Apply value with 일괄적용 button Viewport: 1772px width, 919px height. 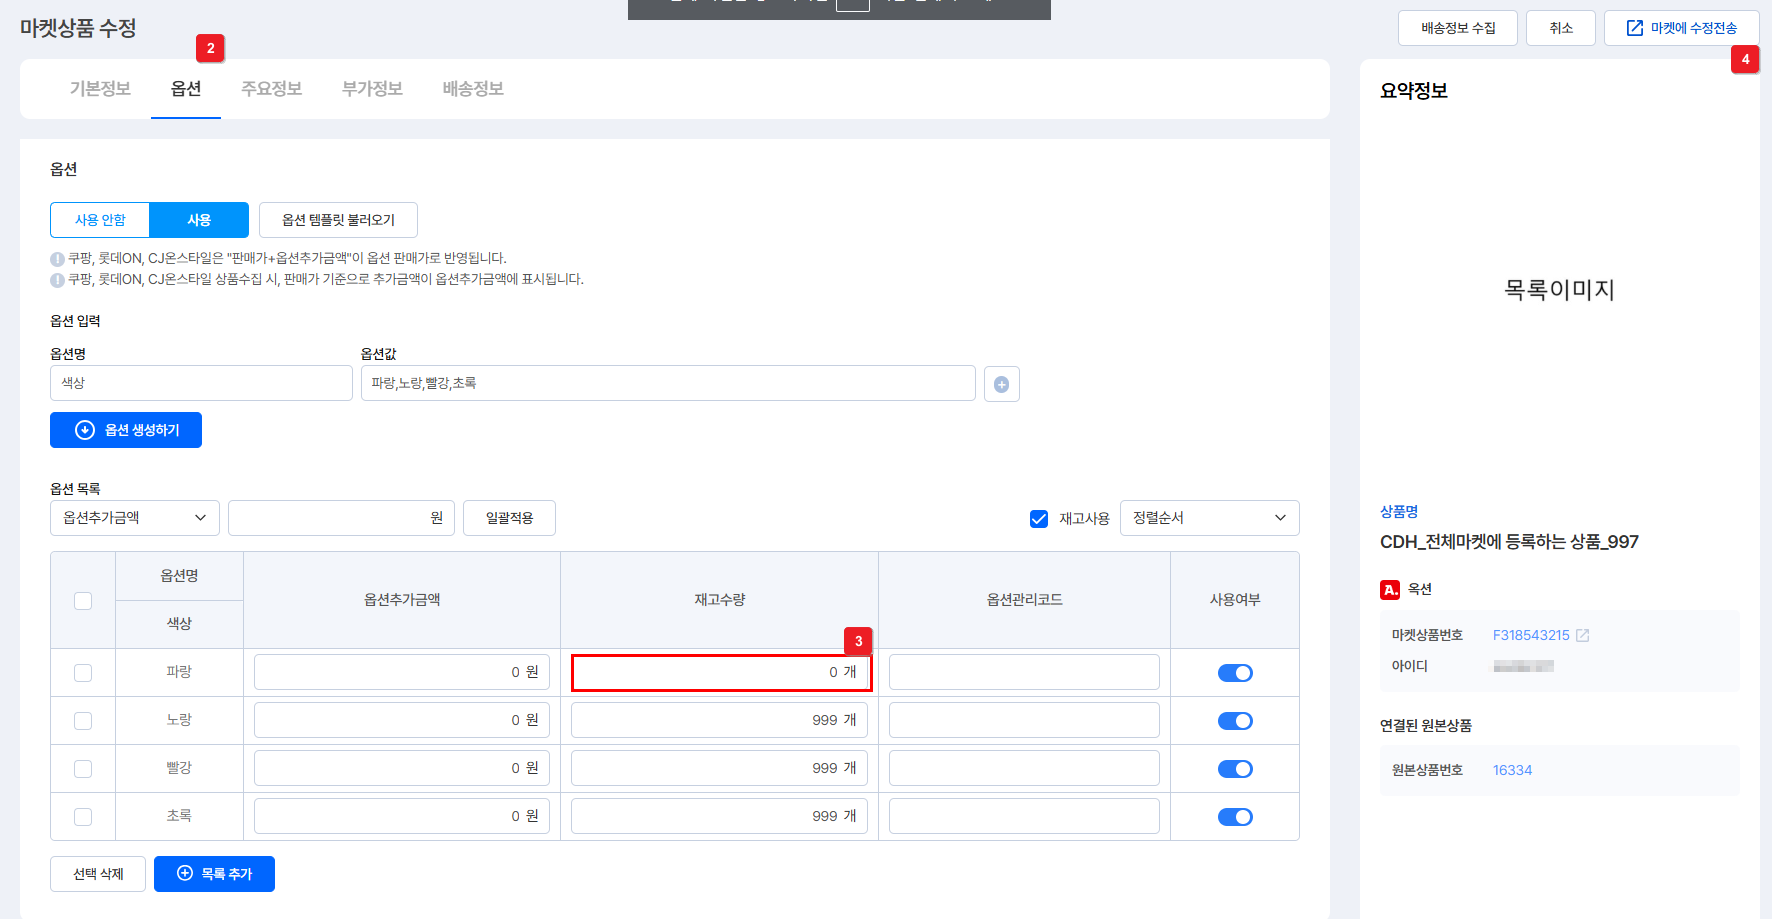point(509,518)
